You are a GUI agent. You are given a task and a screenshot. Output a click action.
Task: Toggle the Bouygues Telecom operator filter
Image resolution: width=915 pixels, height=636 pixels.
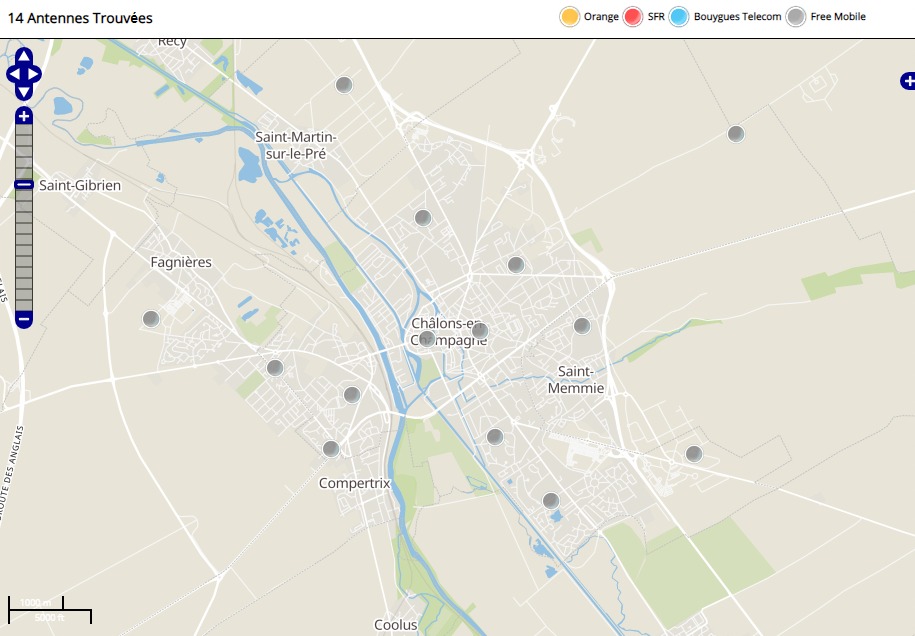(x=679, y=17)
